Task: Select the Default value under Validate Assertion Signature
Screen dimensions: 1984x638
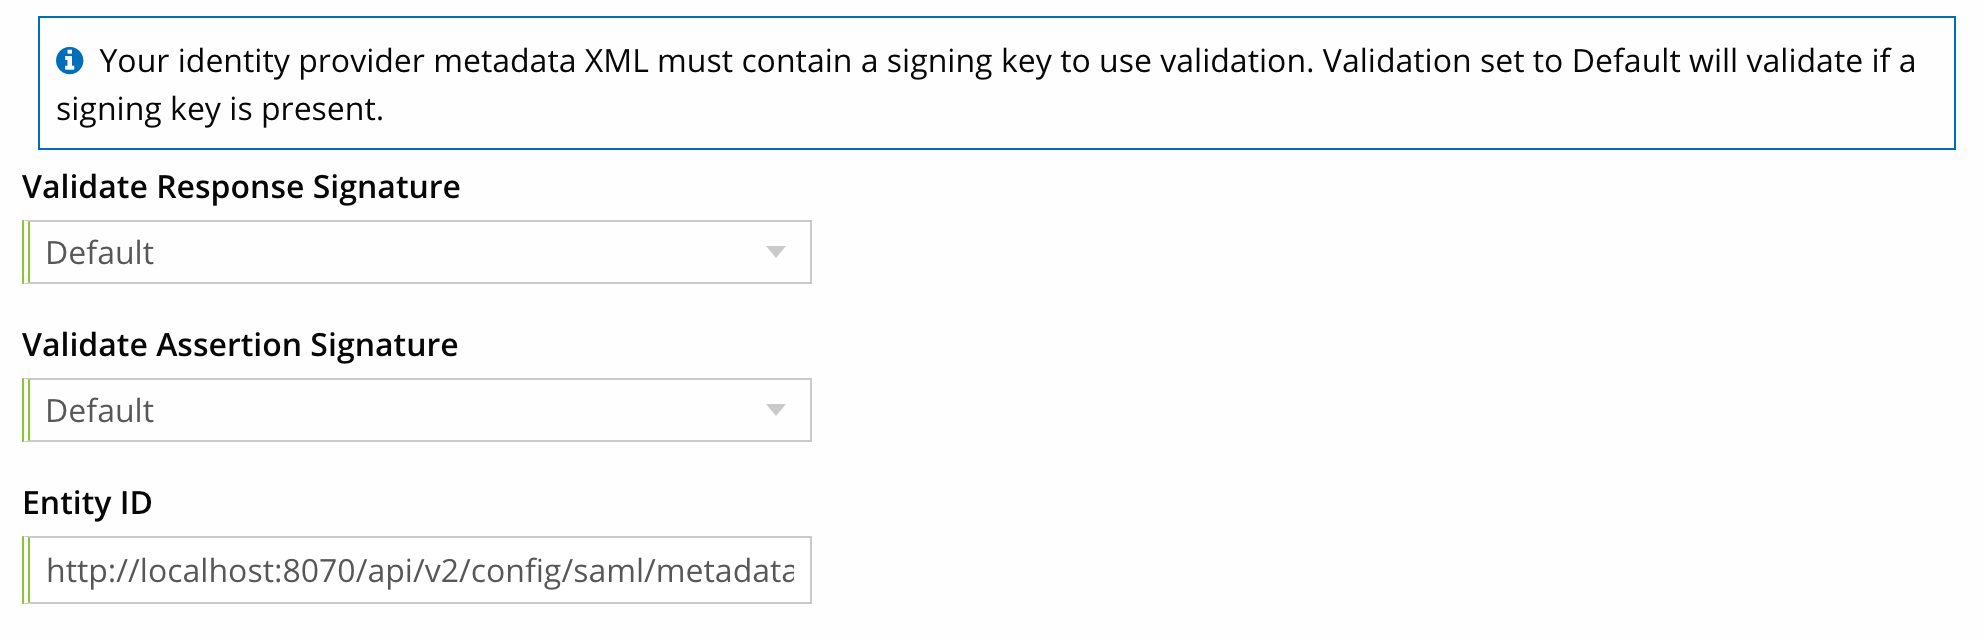Action: coord(99,410)
